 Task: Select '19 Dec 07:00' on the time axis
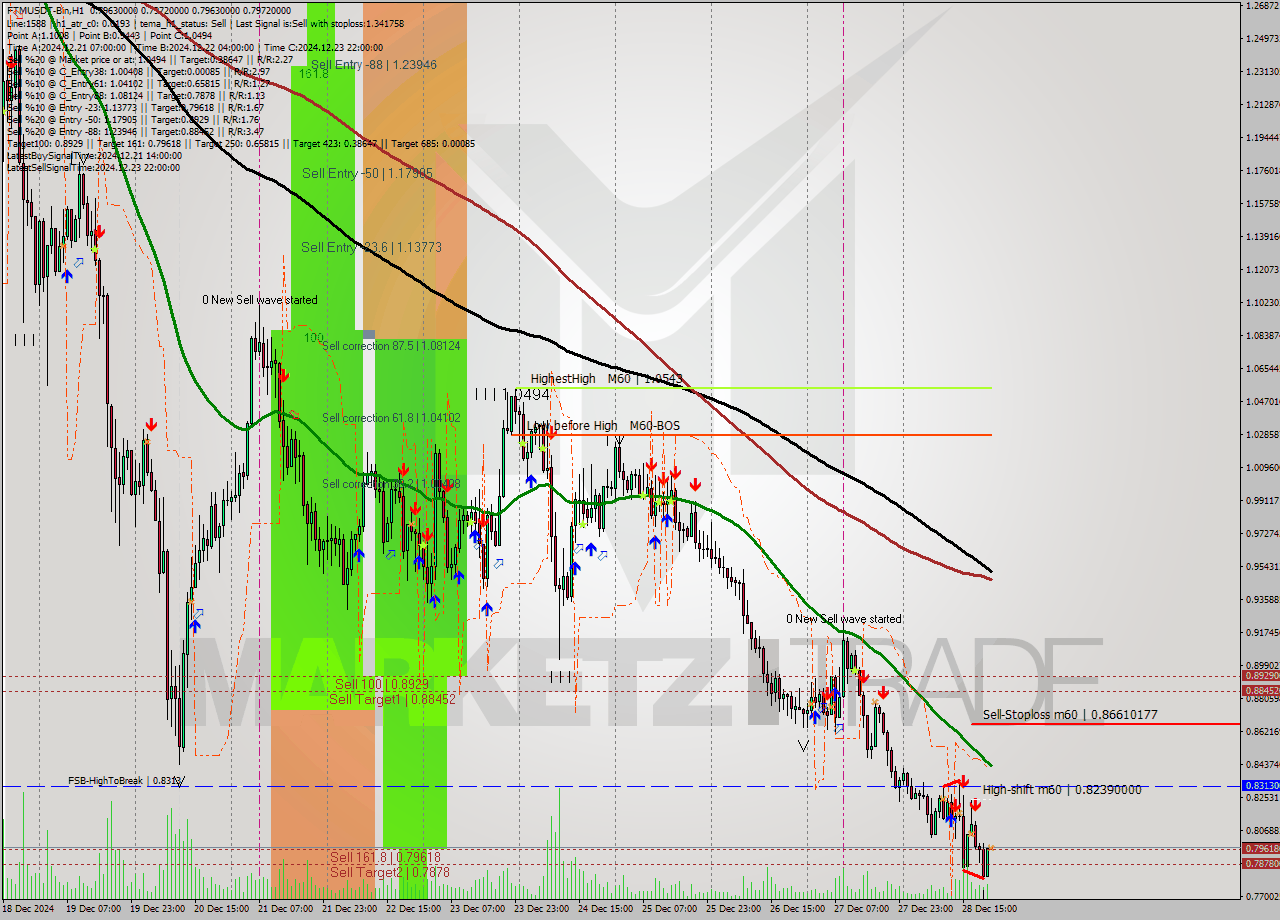(x=94, y=909)
